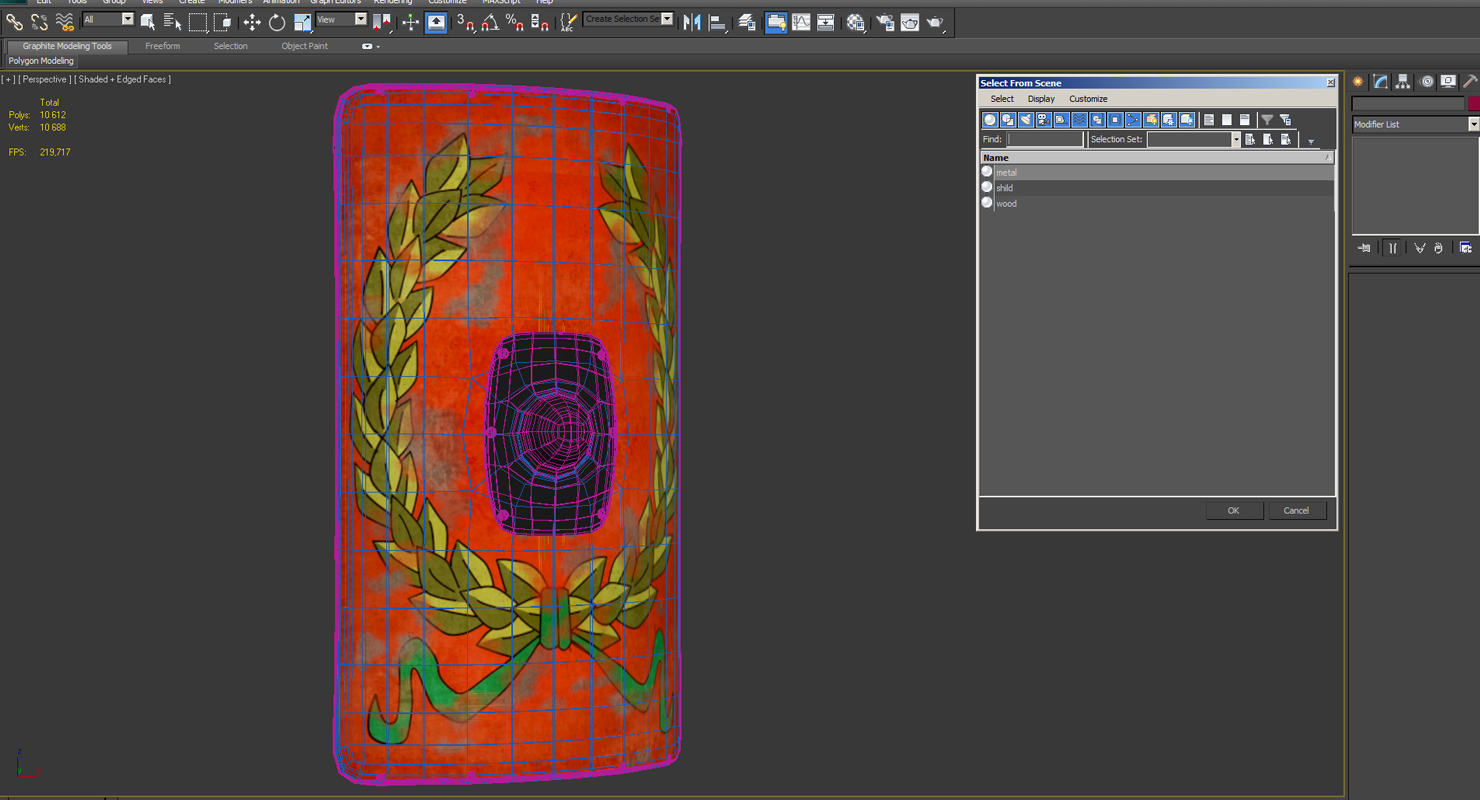1480x800 pixels.
Task: Open the Material Editor
Action: (856, 21)
